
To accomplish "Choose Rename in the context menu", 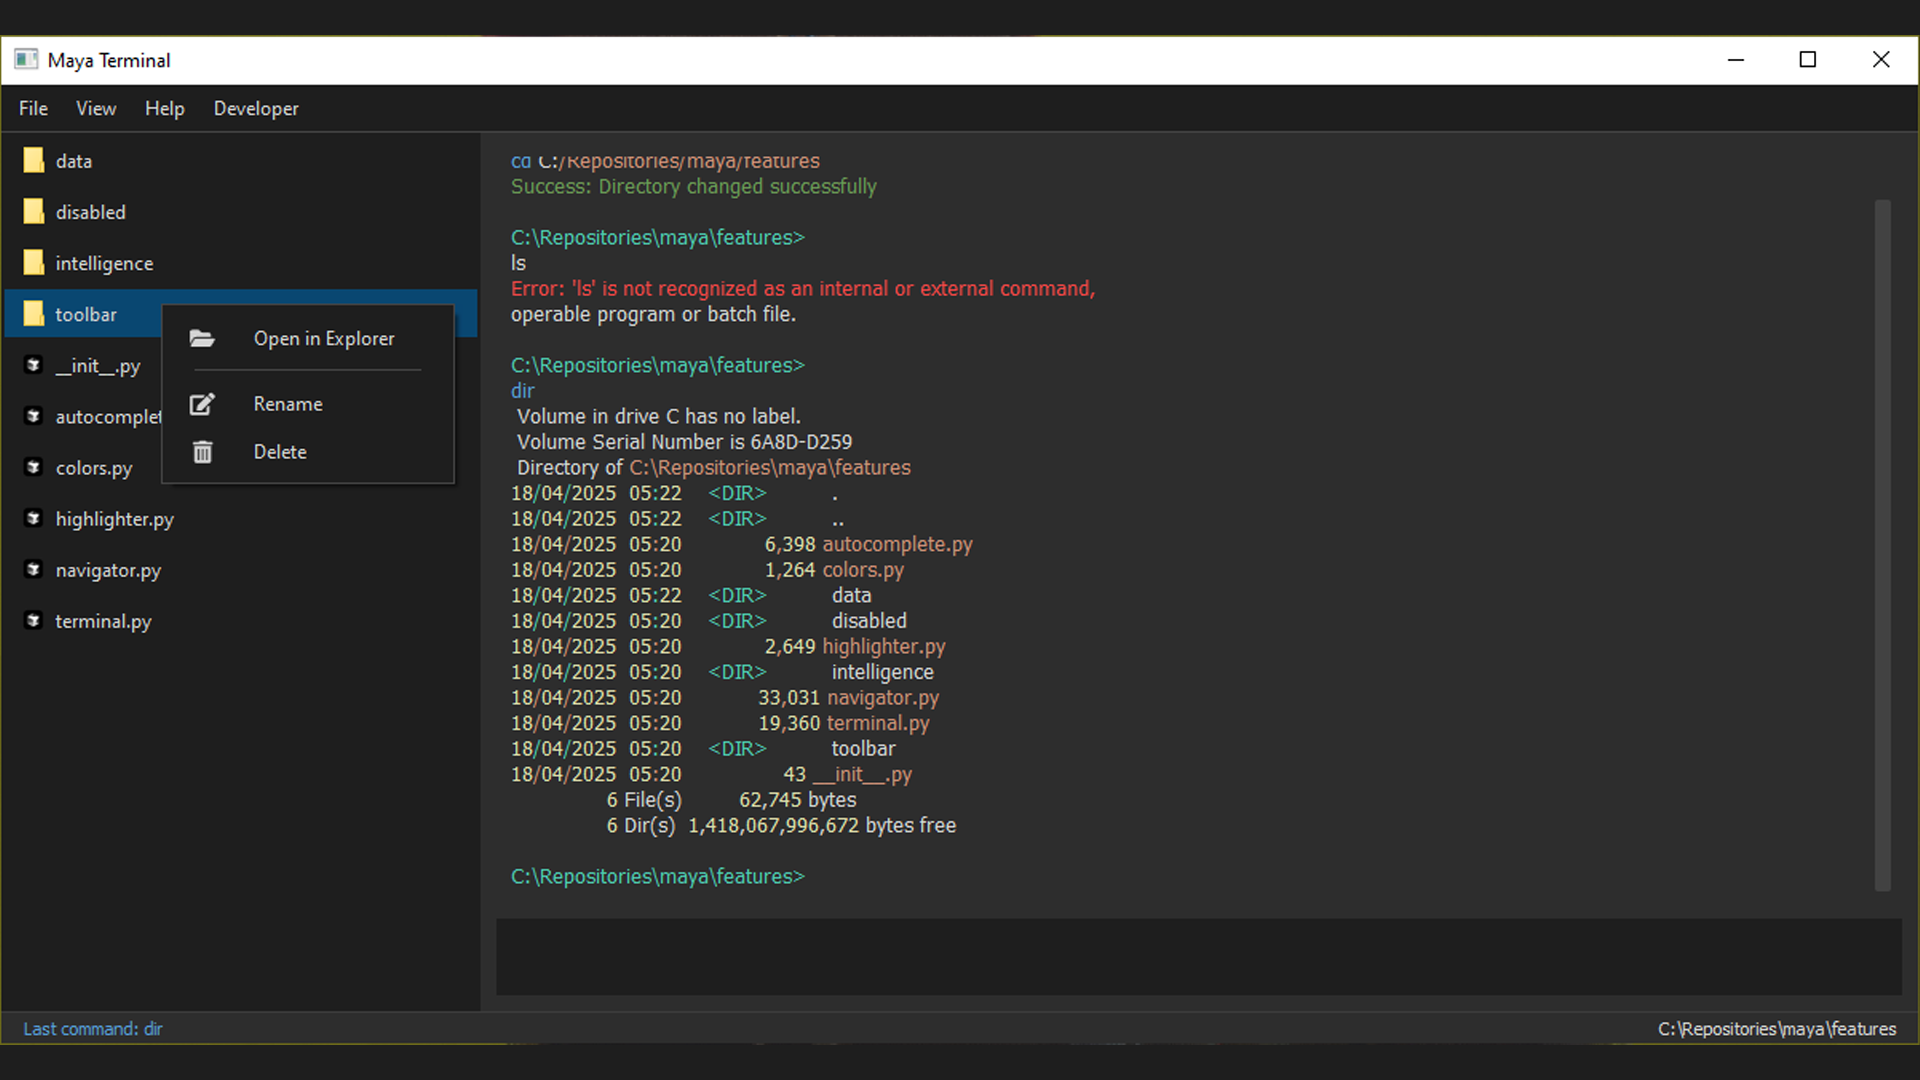I will (x=308, y=404).
